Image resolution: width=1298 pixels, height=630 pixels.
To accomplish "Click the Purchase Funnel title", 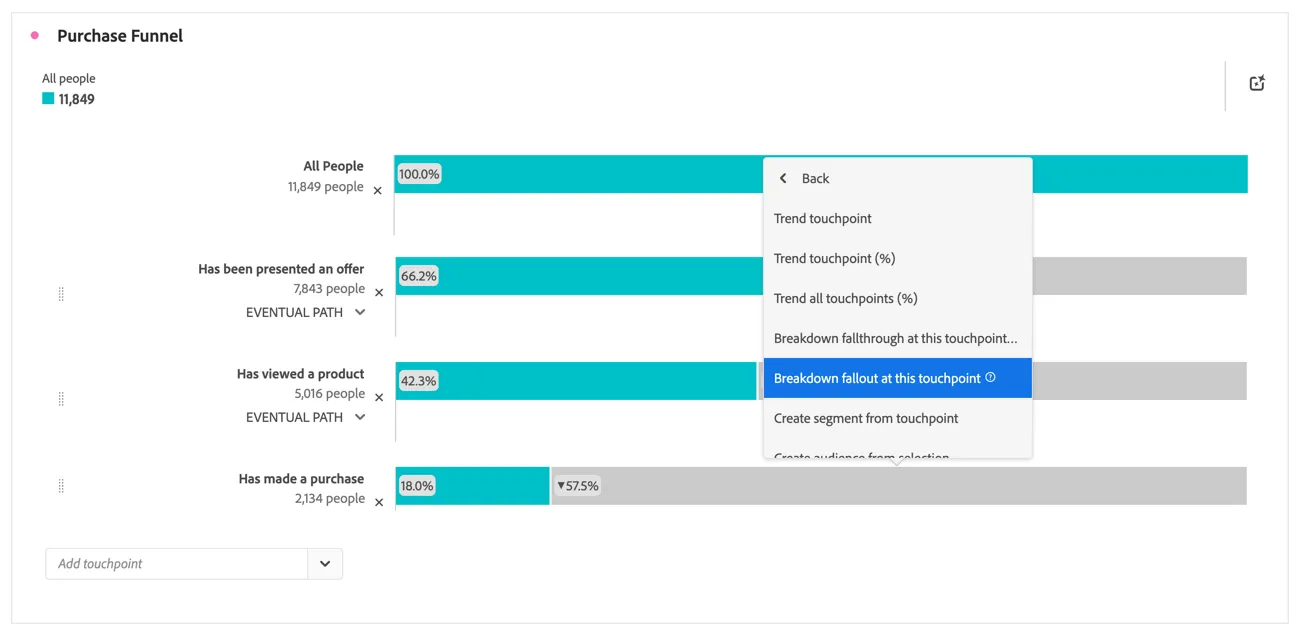I will (x=120, y=36).
